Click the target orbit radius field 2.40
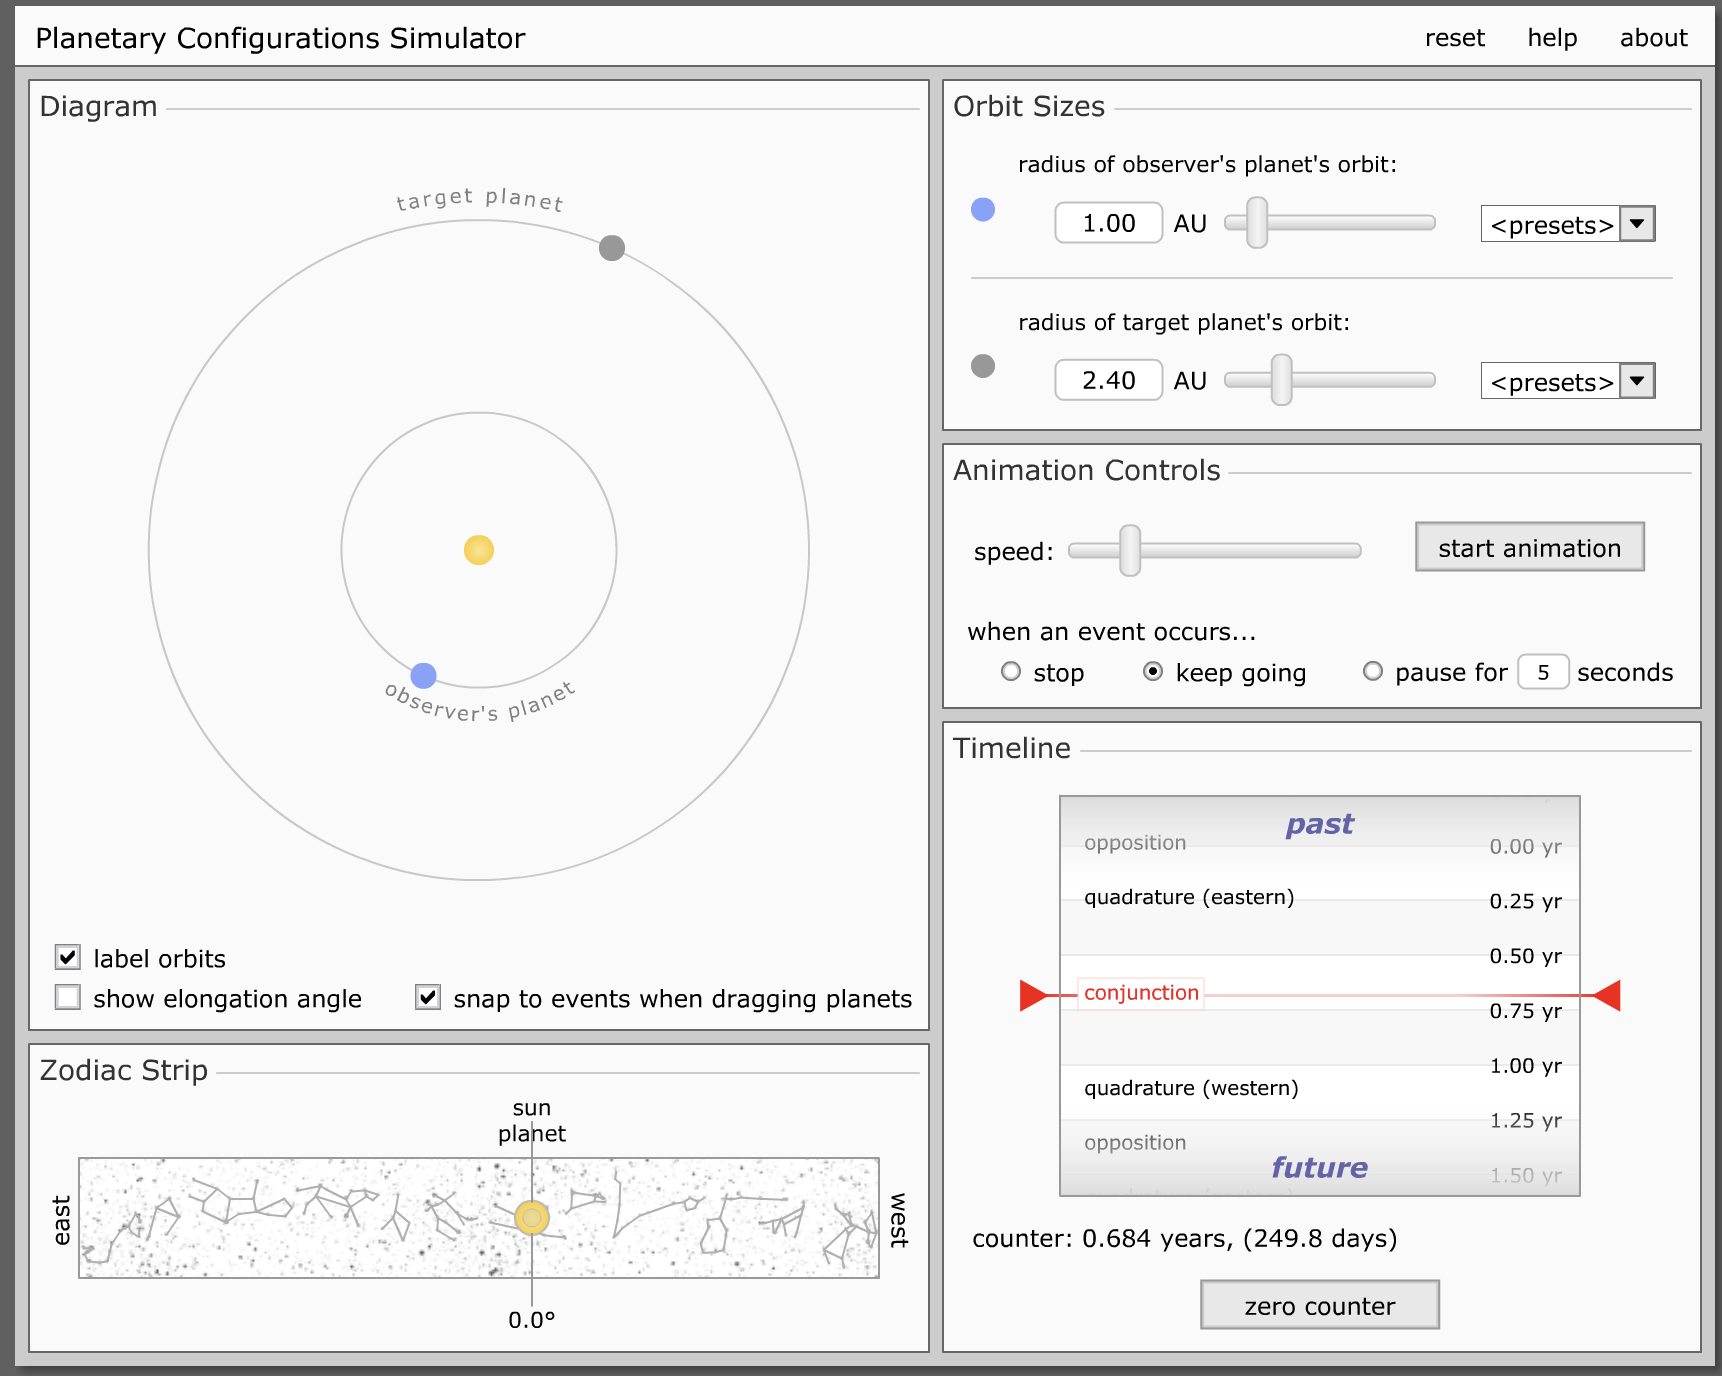The width and height of the screenshot is (1722, 1376). [1109, 380]
